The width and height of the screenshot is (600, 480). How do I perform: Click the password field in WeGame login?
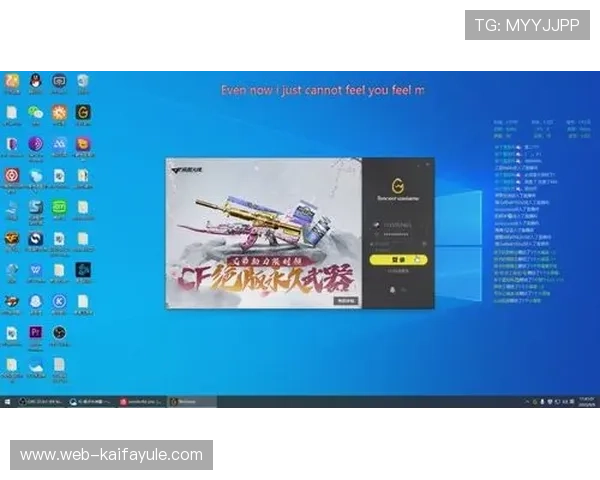[398, 234]
